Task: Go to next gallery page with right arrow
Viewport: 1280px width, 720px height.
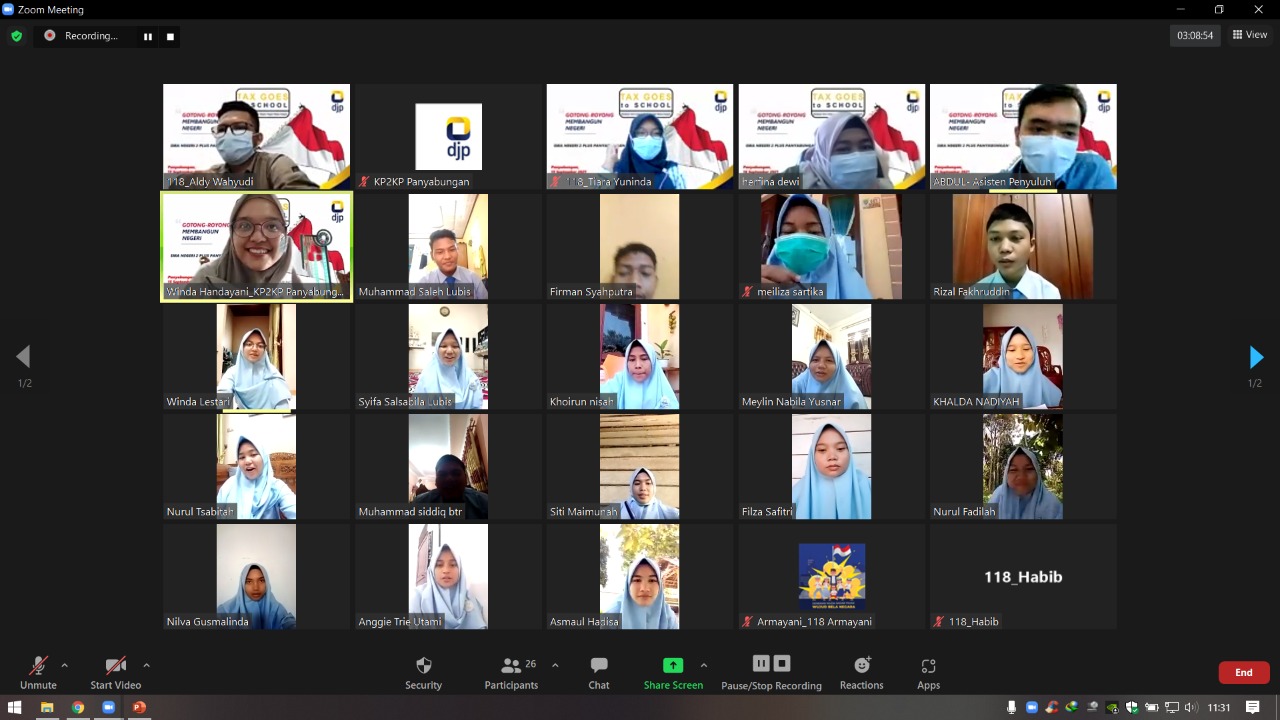Action: pos(1256,357)
